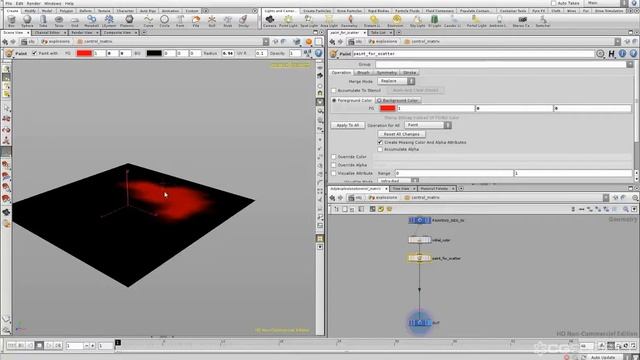Expand network pane path dropdown arrow

coord(606,198)
